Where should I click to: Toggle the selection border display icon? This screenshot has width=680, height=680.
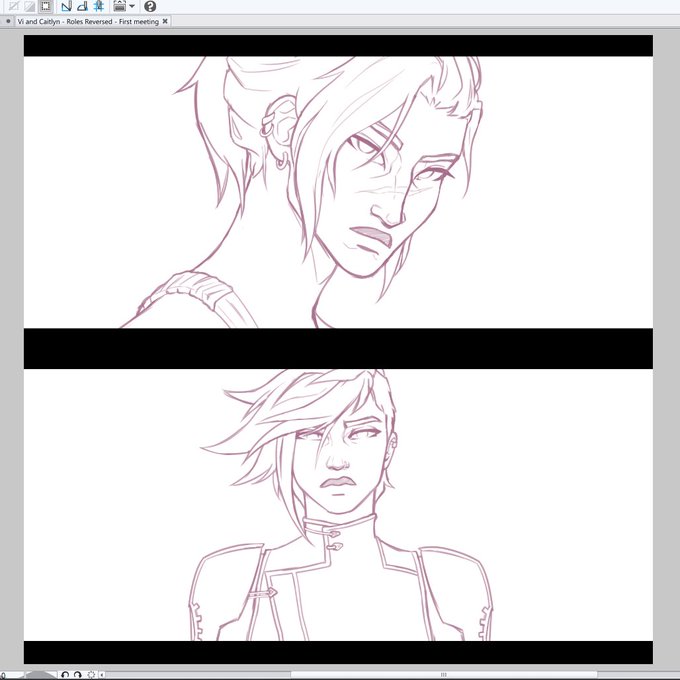46,6
